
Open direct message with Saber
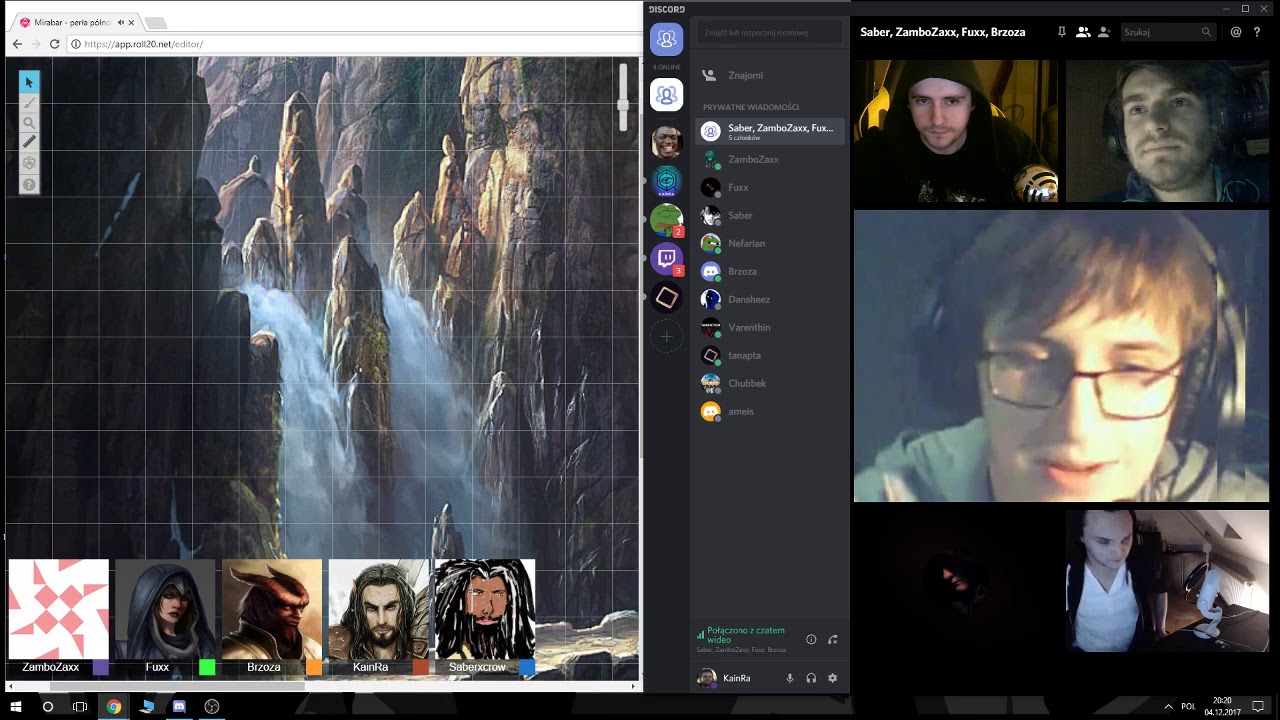click(770, 215)
